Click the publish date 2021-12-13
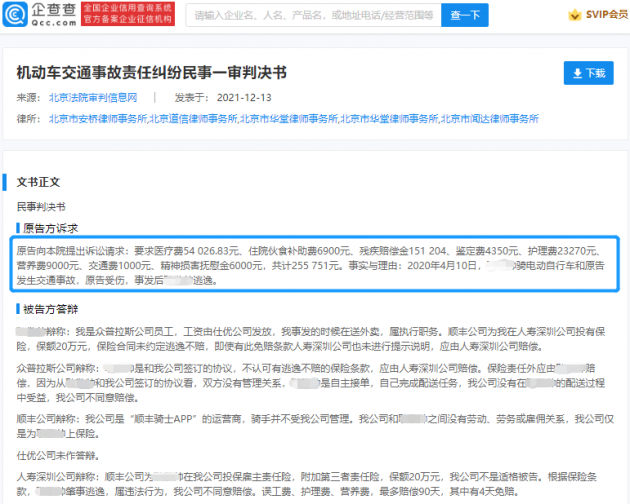This screenshot has height=504, width=630. [244, 98]
